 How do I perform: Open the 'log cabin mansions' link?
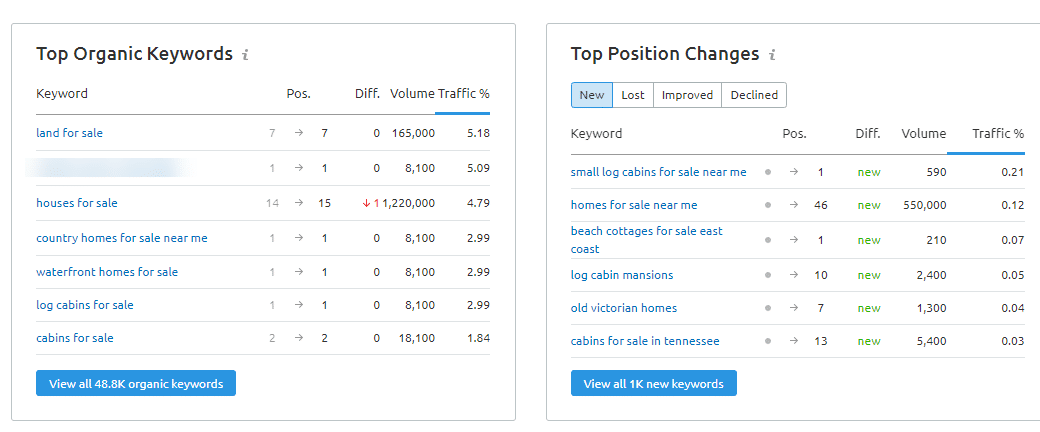[x=622, y=275]
